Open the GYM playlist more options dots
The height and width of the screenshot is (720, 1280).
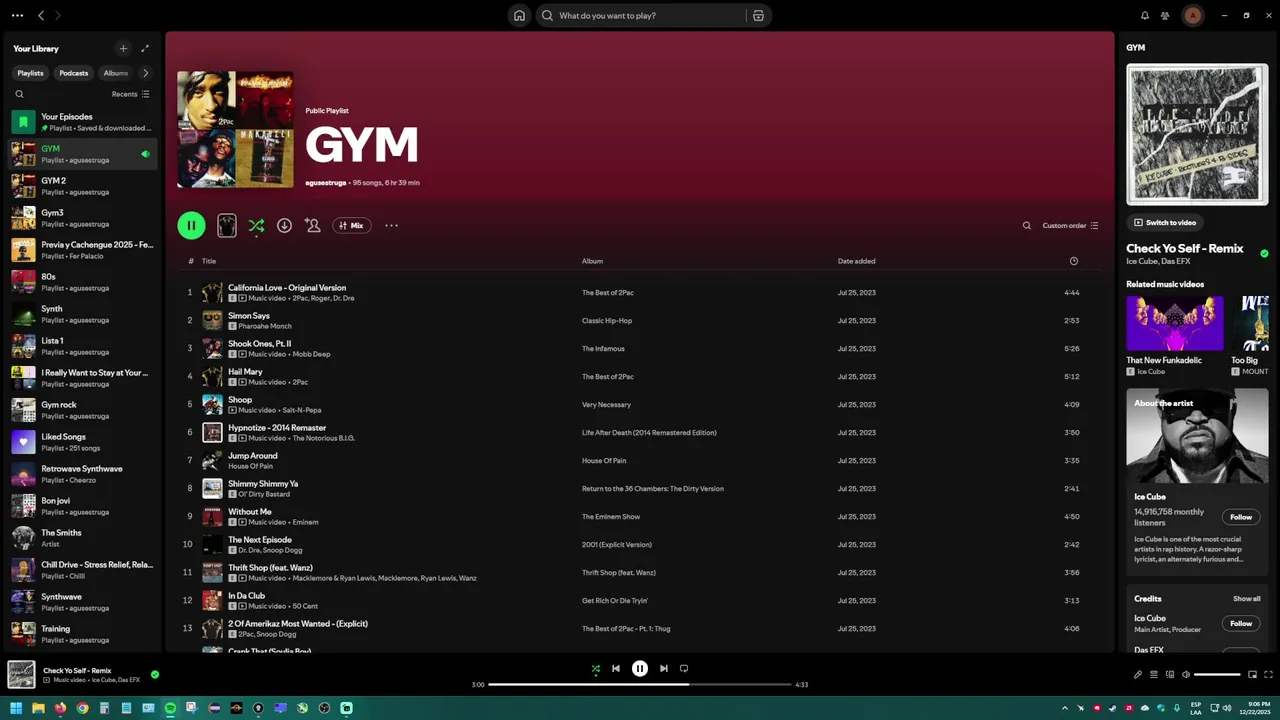[x=391, y=226]
